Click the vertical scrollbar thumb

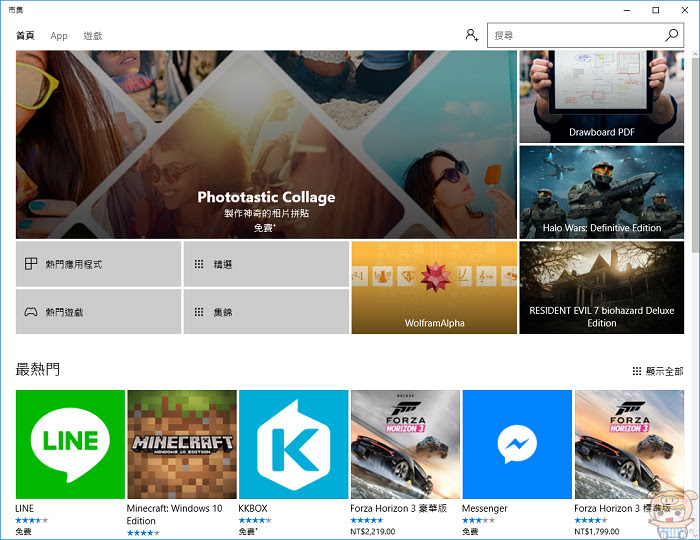(x=695, y=154)
